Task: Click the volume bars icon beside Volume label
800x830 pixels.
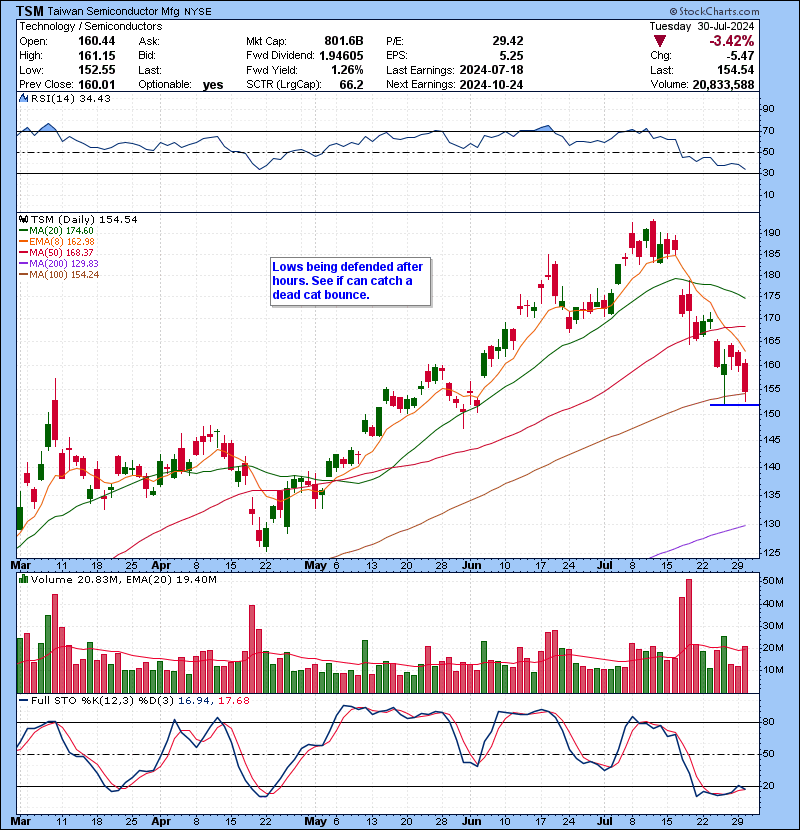Action: point(22,580)
